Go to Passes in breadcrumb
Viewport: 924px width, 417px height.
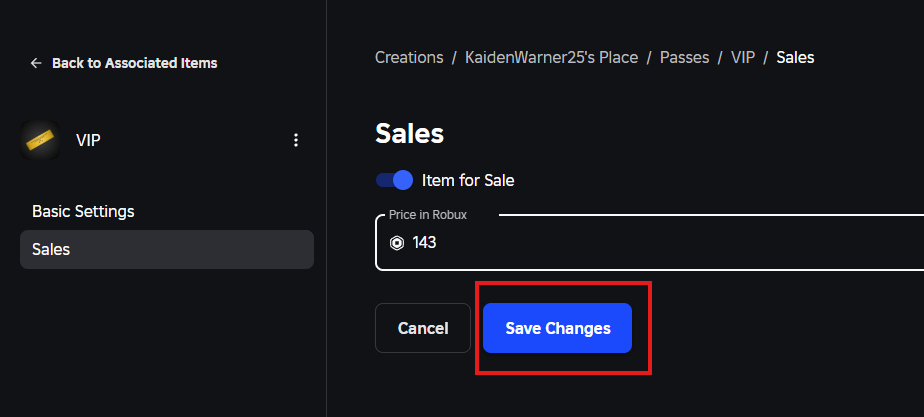684,57
